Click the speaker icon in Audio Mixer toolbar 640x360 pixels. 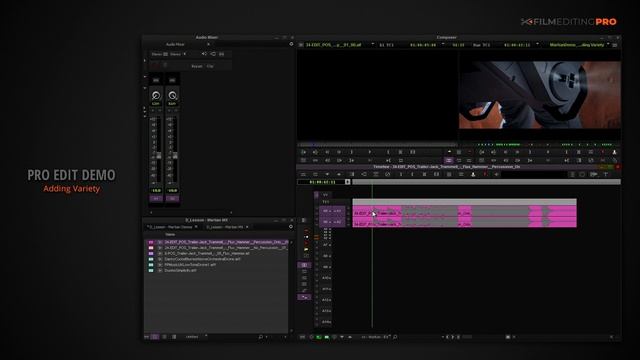(204, 54)
